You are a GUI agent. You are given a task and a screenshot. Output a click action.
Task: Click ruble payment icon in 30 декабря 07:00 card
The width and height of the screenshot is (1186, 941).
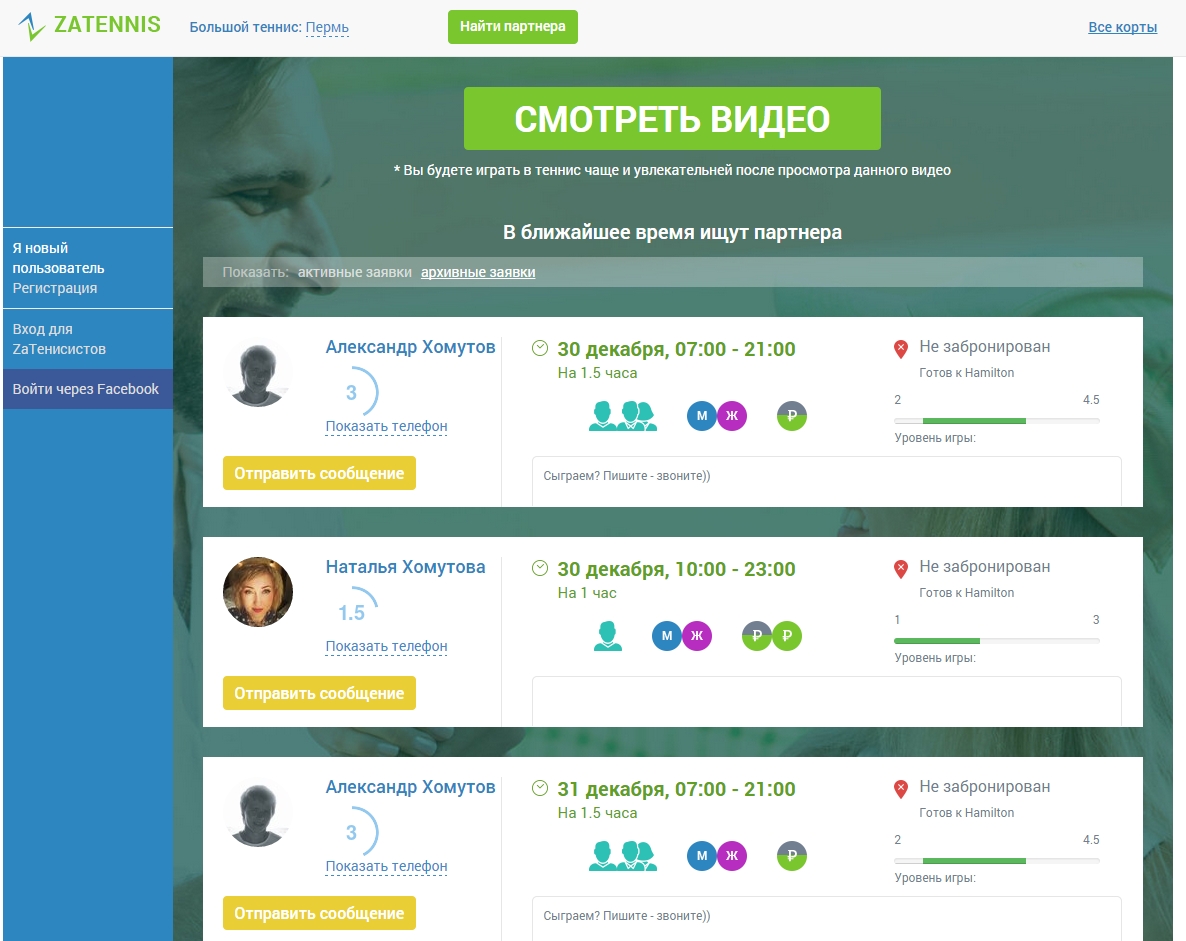[x=792, y=416]
